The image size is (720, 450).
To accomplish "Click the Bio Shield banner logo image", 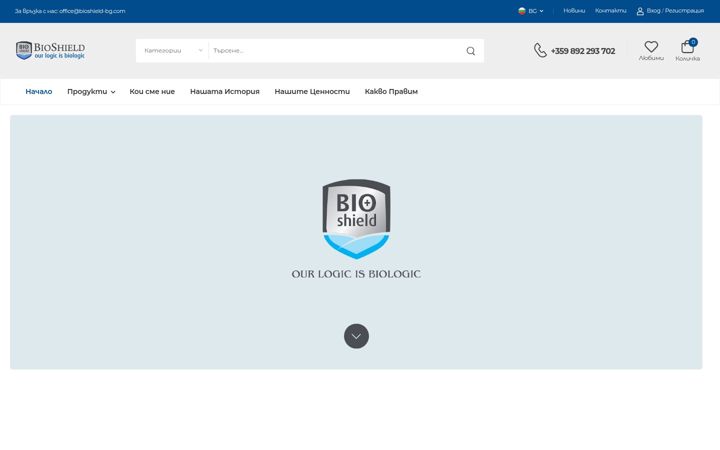I will coord(356,219).
